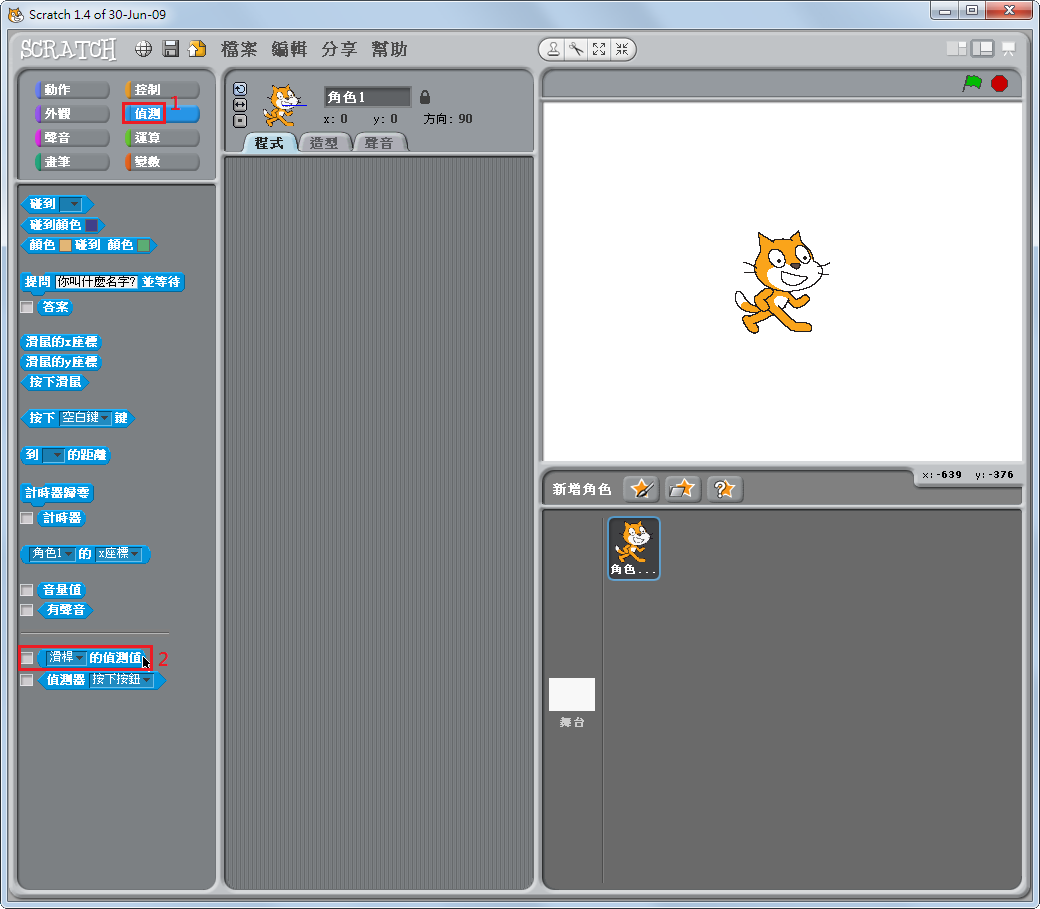The height and width of the screenshot is (909, 1040).
Task: Open the 幫助 menu
Action: click(389, 49)
